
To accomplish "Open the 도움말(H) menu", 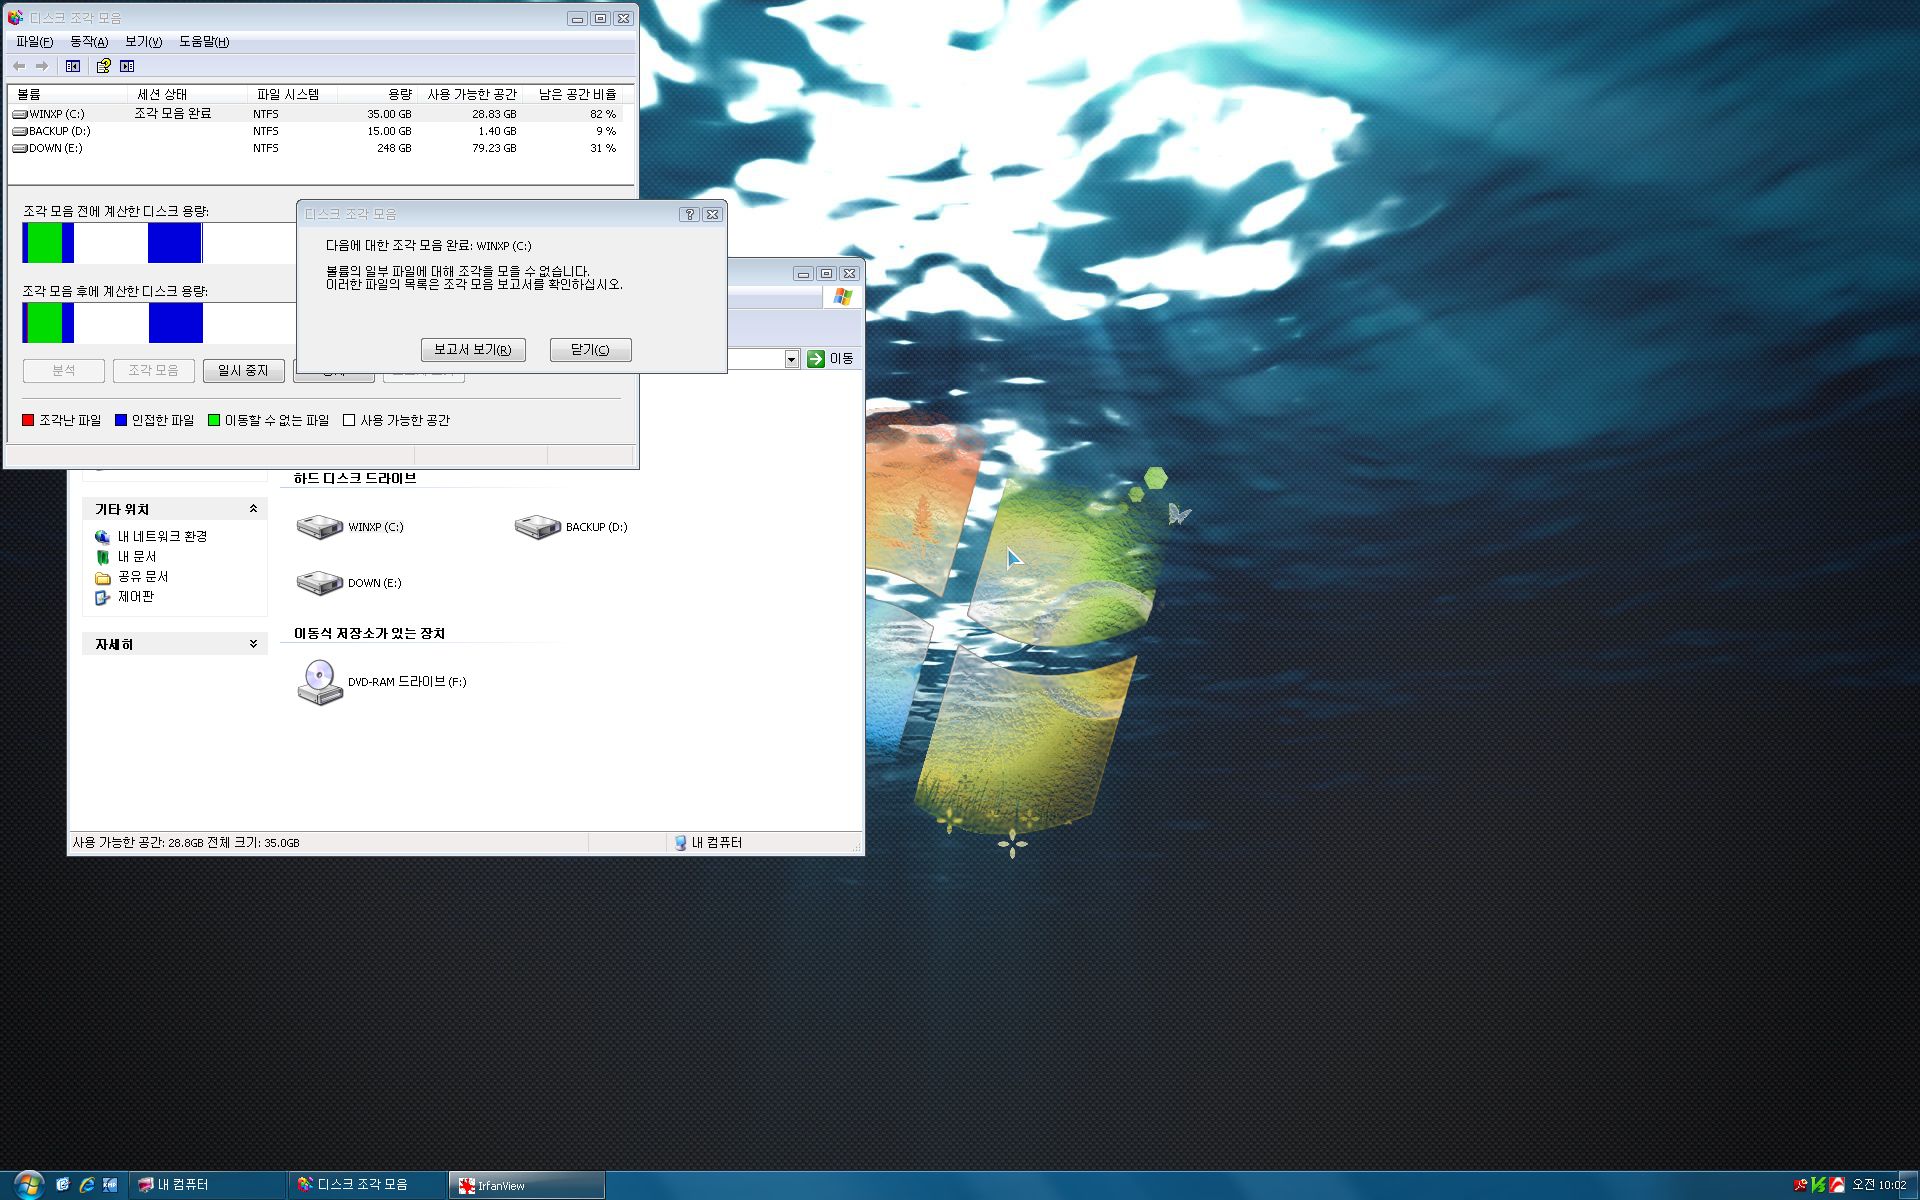I will click(x=204, y=42).
